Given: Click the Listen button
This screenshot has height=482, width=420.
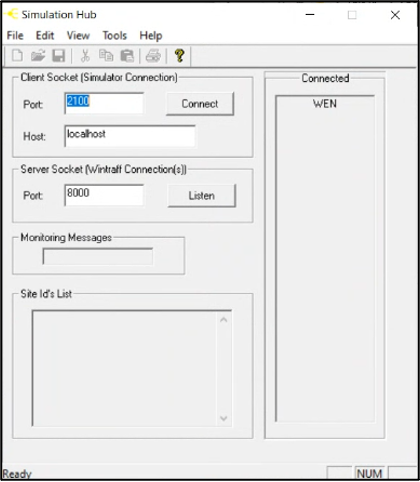Looking at the screenshot, I should click(202, 196).
